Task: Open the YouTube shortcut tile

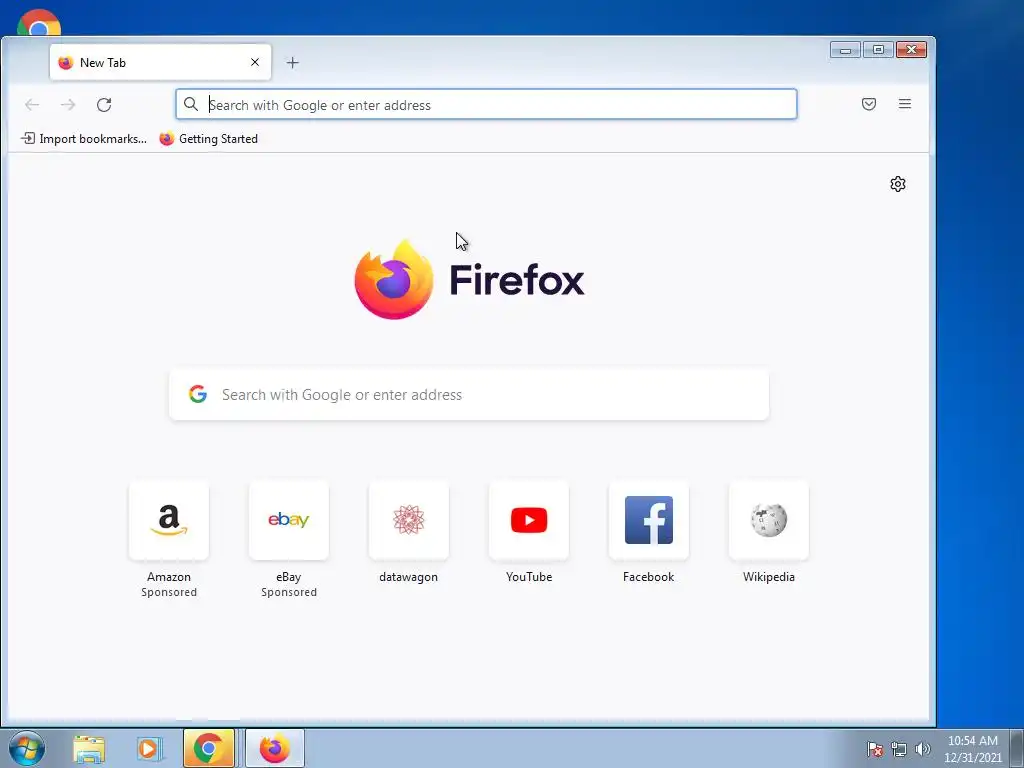Action: 529,520
